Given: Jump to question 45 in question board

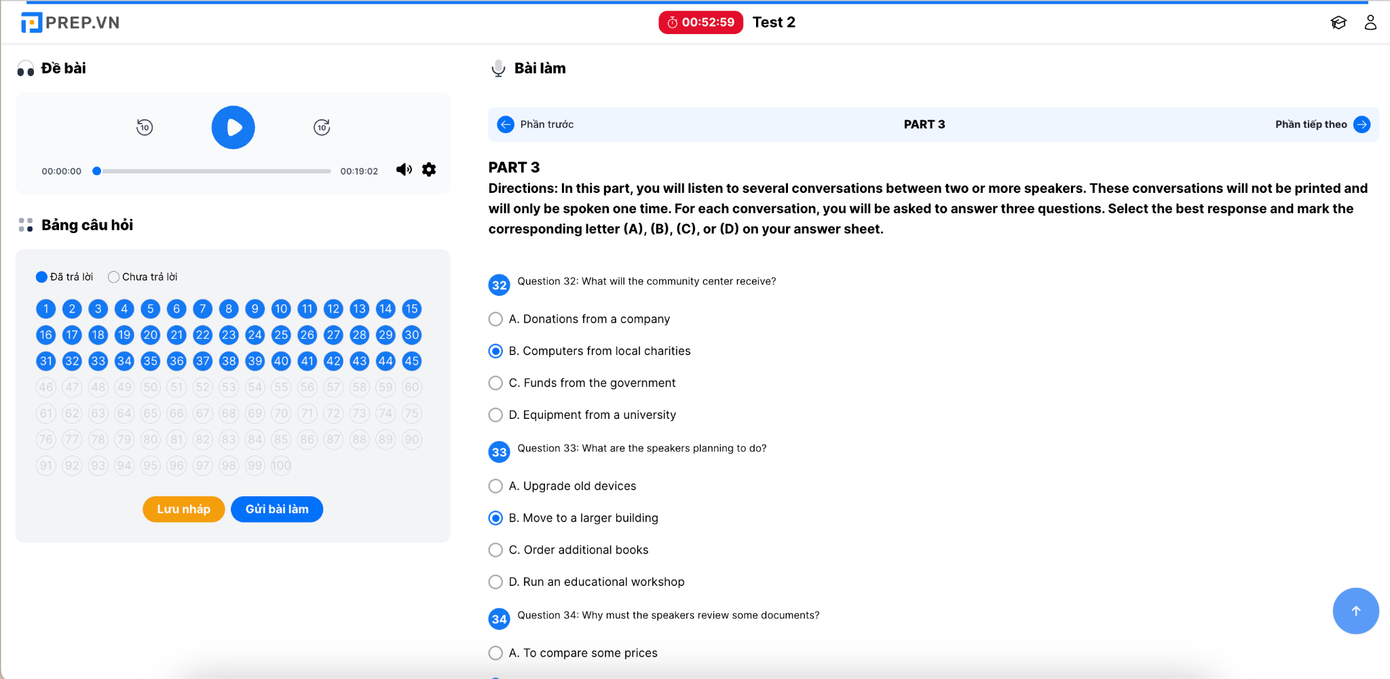Looking at the screenshot, I should pyautogui.click(x=411, y=361).
